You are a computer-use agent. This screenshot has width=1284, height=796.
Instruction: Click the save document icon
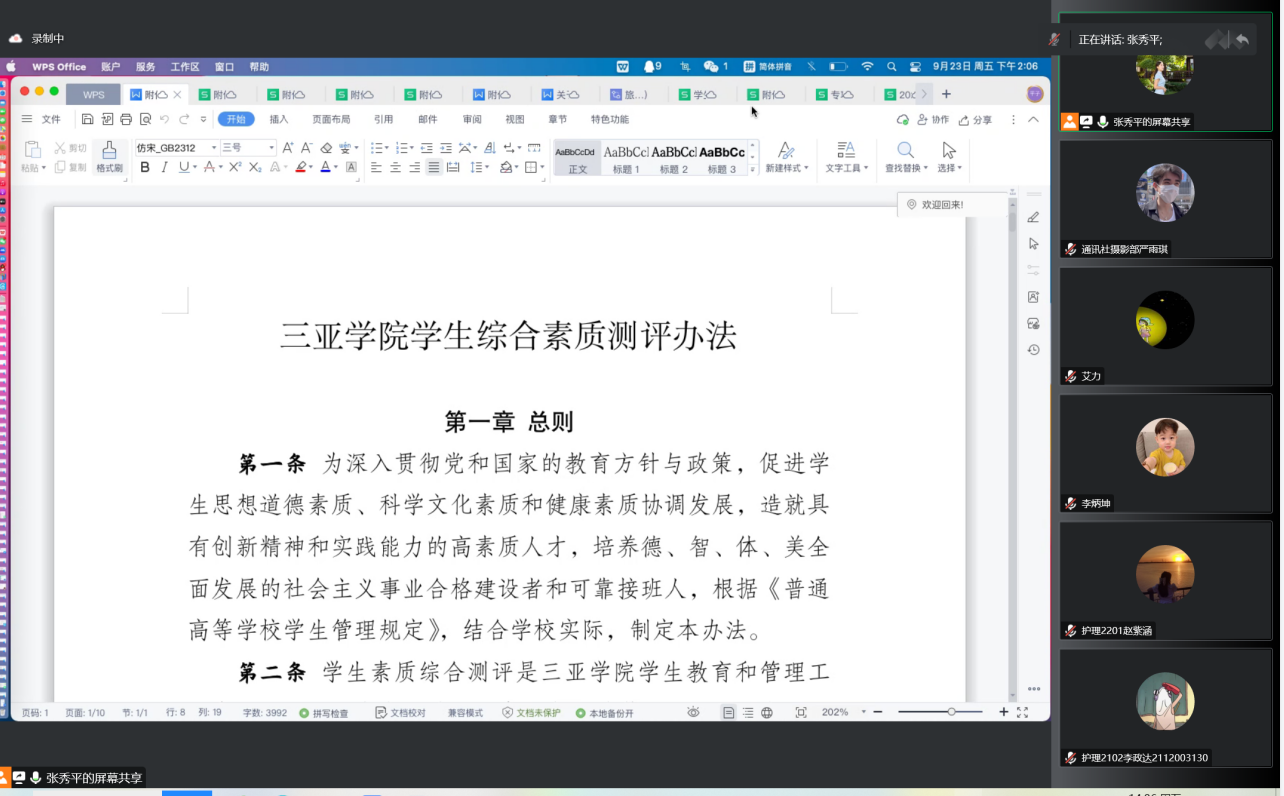(x=88, y=119)
